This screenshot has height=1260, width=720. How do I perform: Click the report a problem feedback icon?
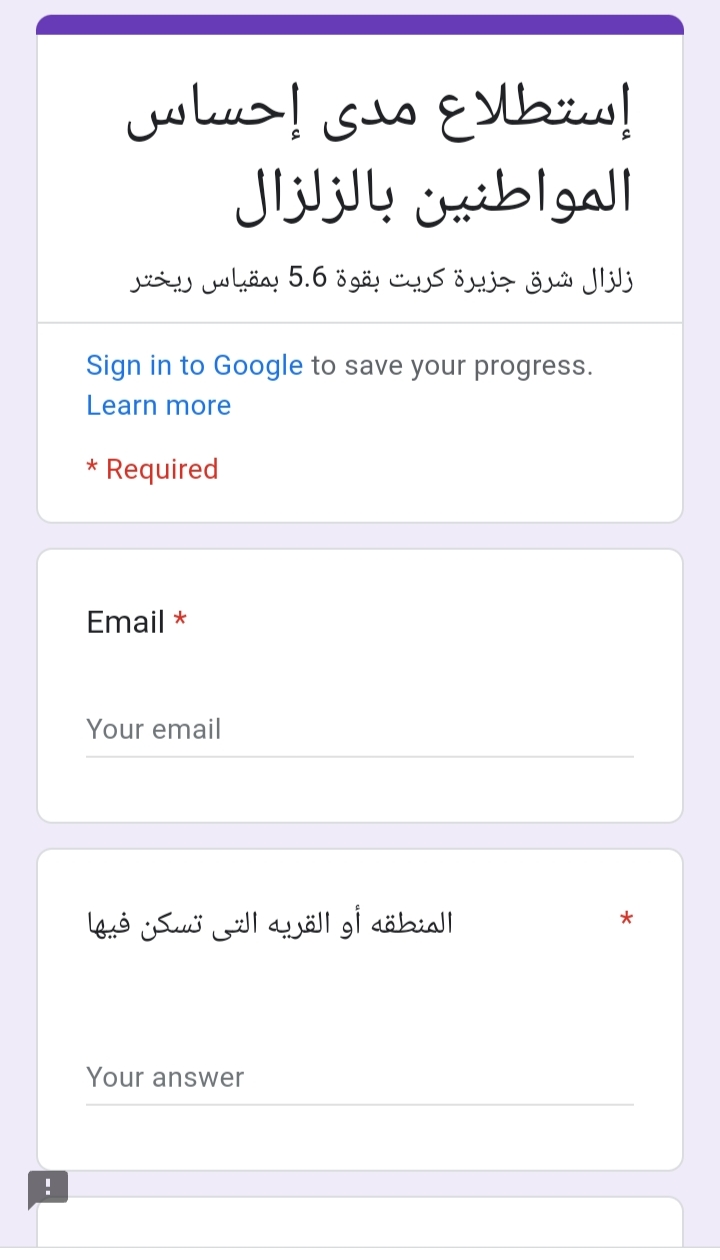click(48, 1189)
